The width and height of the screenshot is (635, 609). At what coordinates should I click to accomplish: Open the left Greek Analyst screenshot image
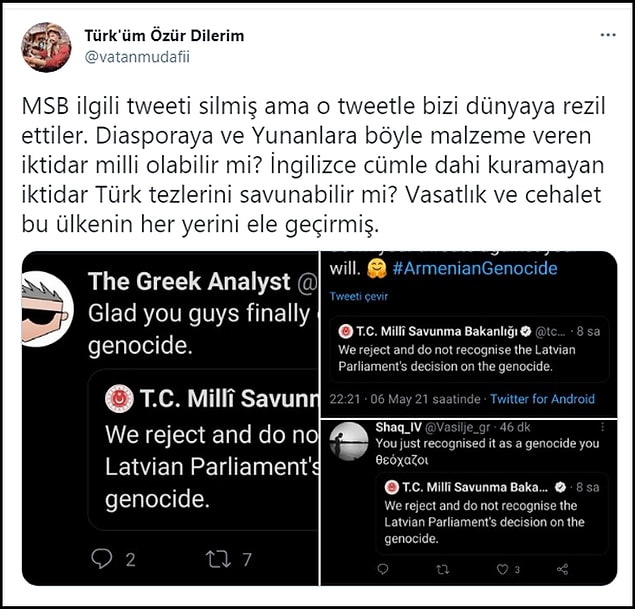click(170, 418)
